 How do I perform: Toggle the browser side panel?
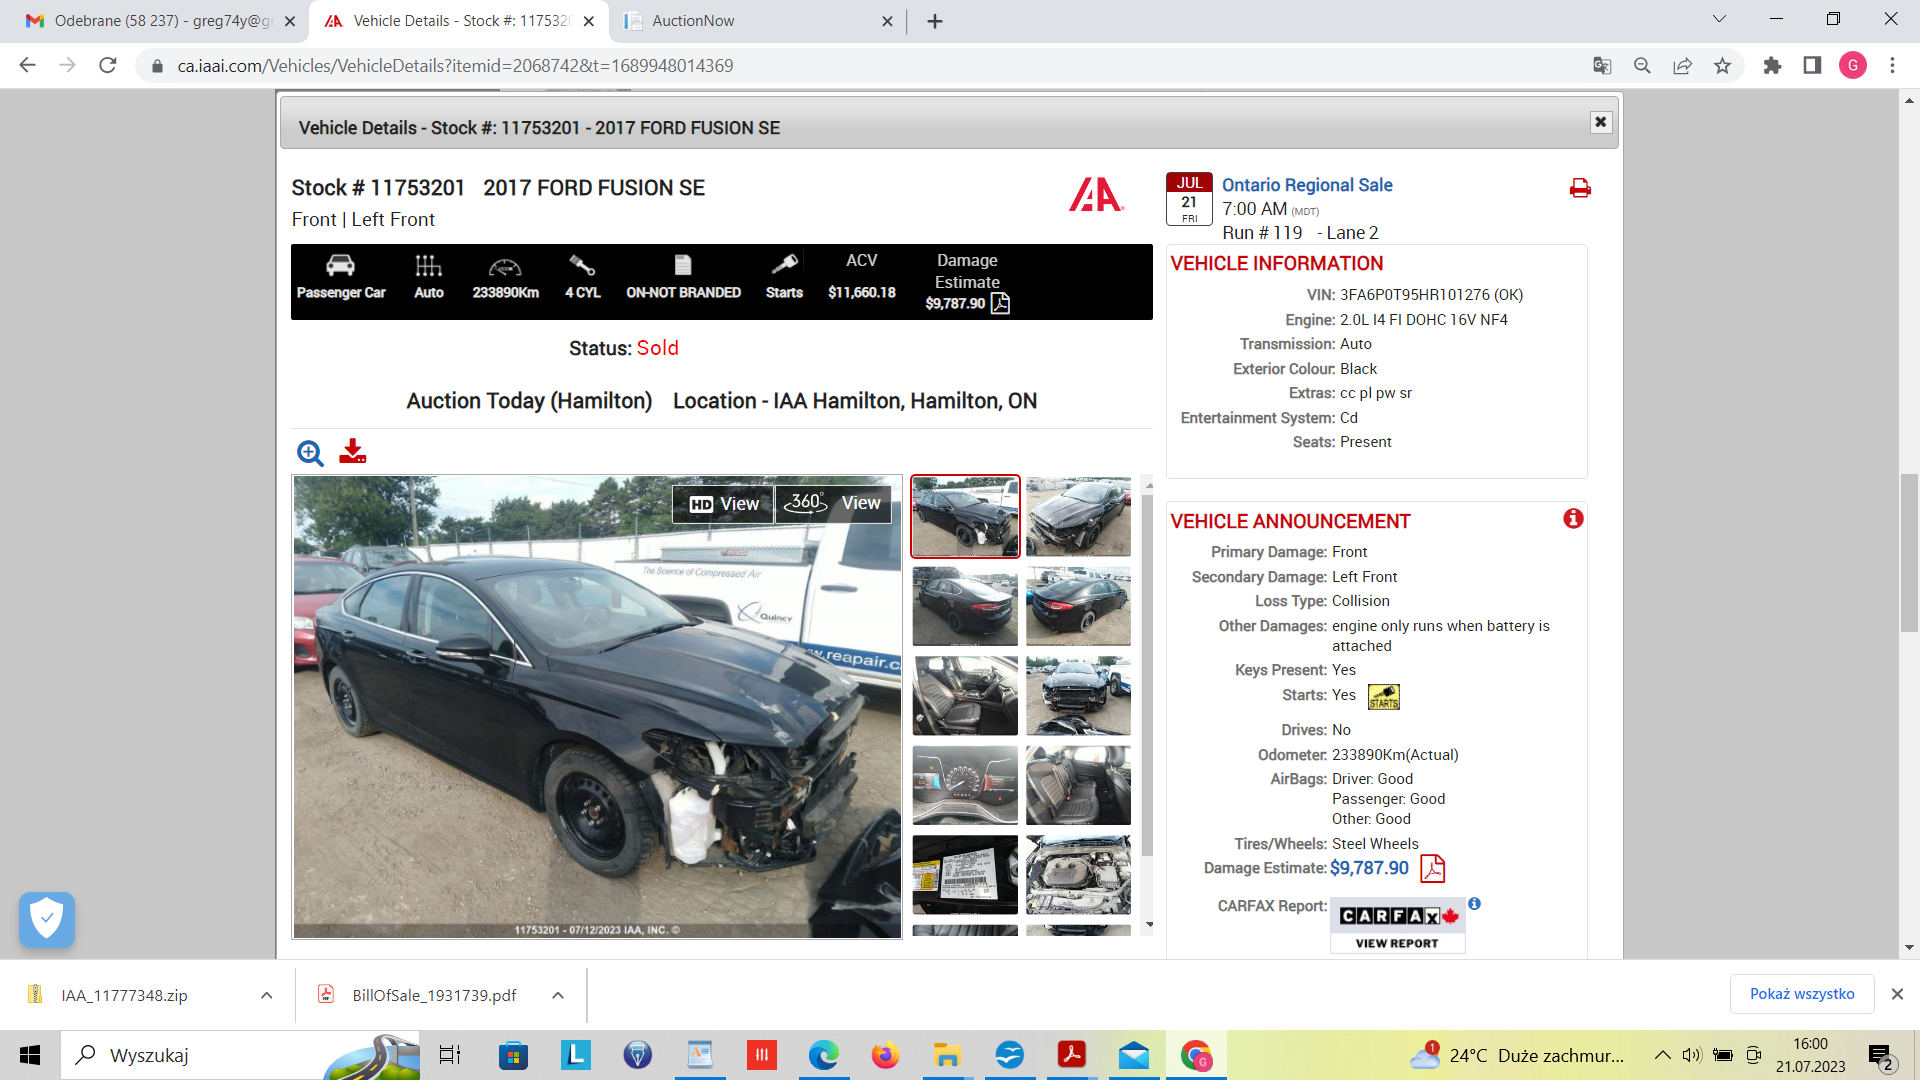(1812, 66)
